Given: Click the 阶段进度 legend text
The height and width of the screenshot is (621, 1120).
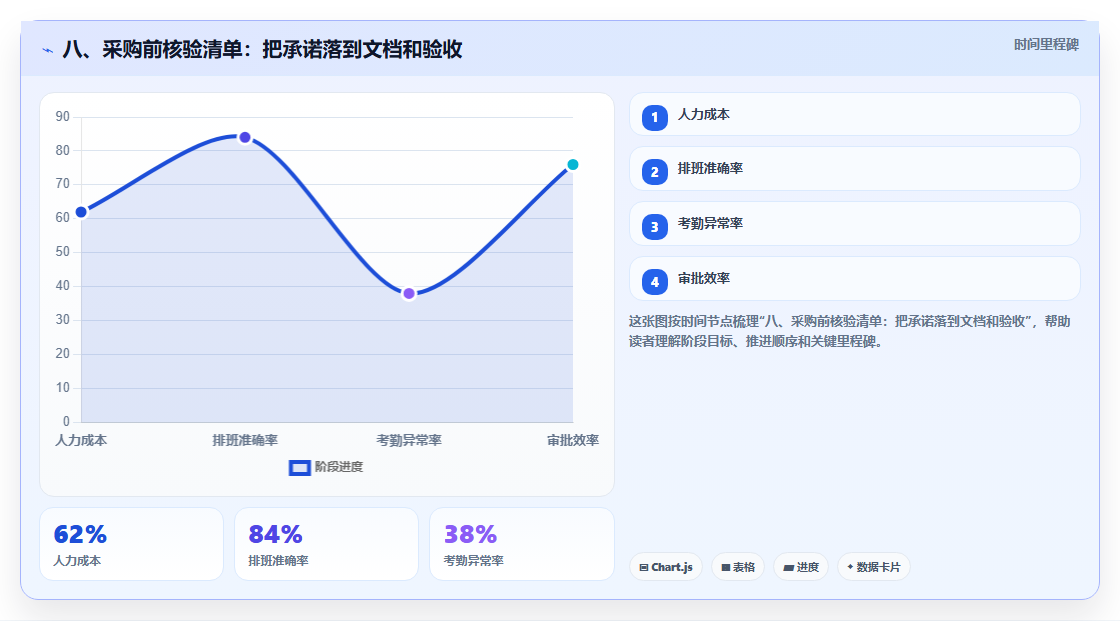Looking at the screenshot, I should pyautogui.click(x=339, y=467).
